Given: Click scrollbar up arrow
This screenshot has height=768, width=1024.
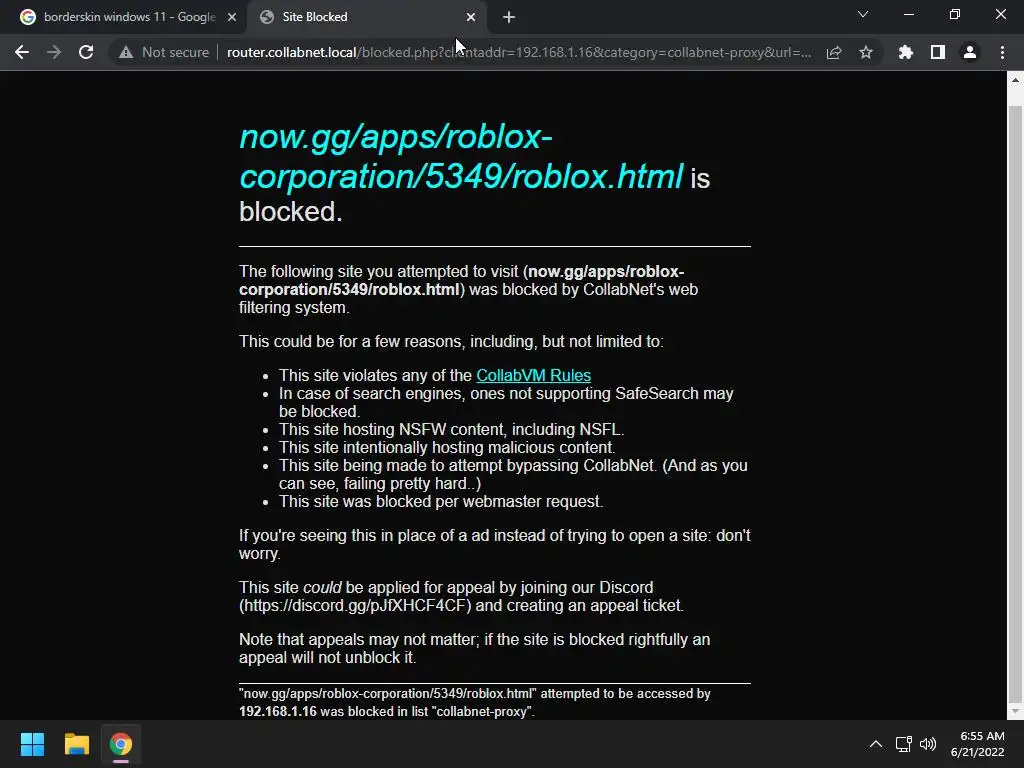Looking at the screenshot, I should click(1015, 80).
